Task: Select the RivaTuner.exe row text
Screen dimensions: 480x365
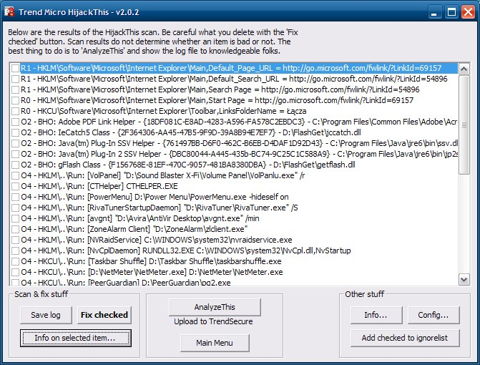Action: click(x=159, y=208)
